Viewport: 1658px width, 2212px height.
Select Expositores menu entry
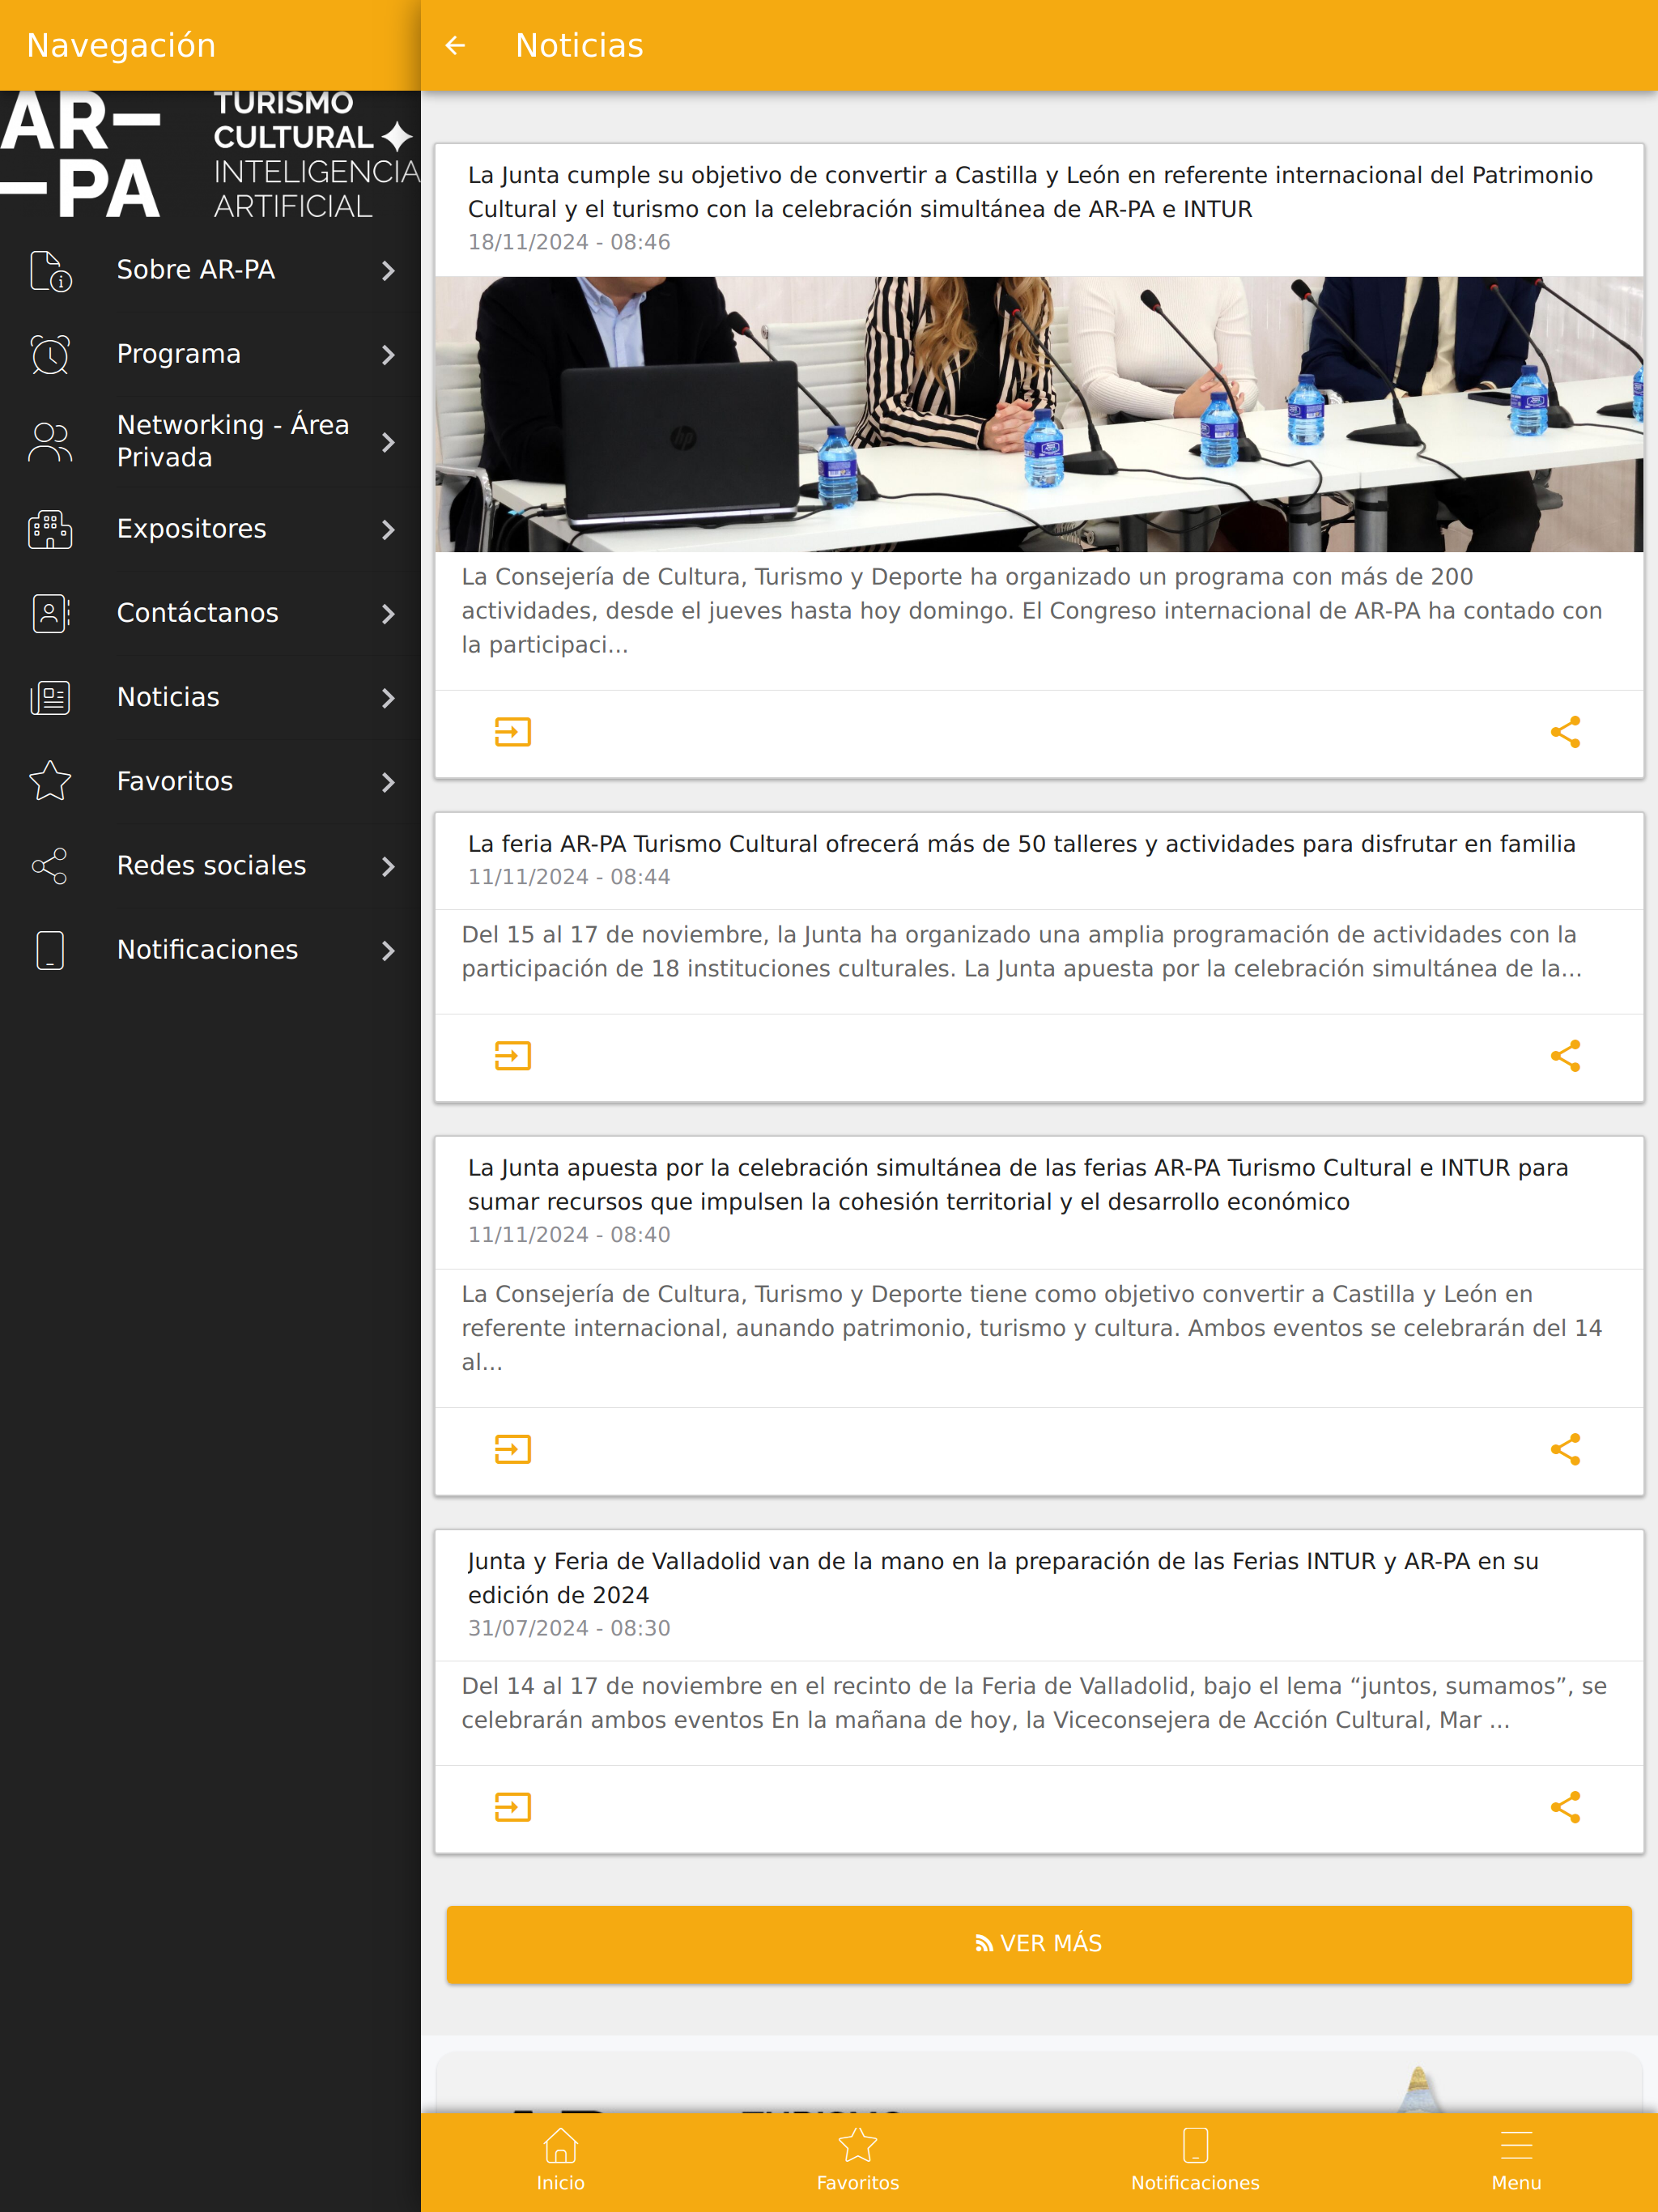pos(210,529)
